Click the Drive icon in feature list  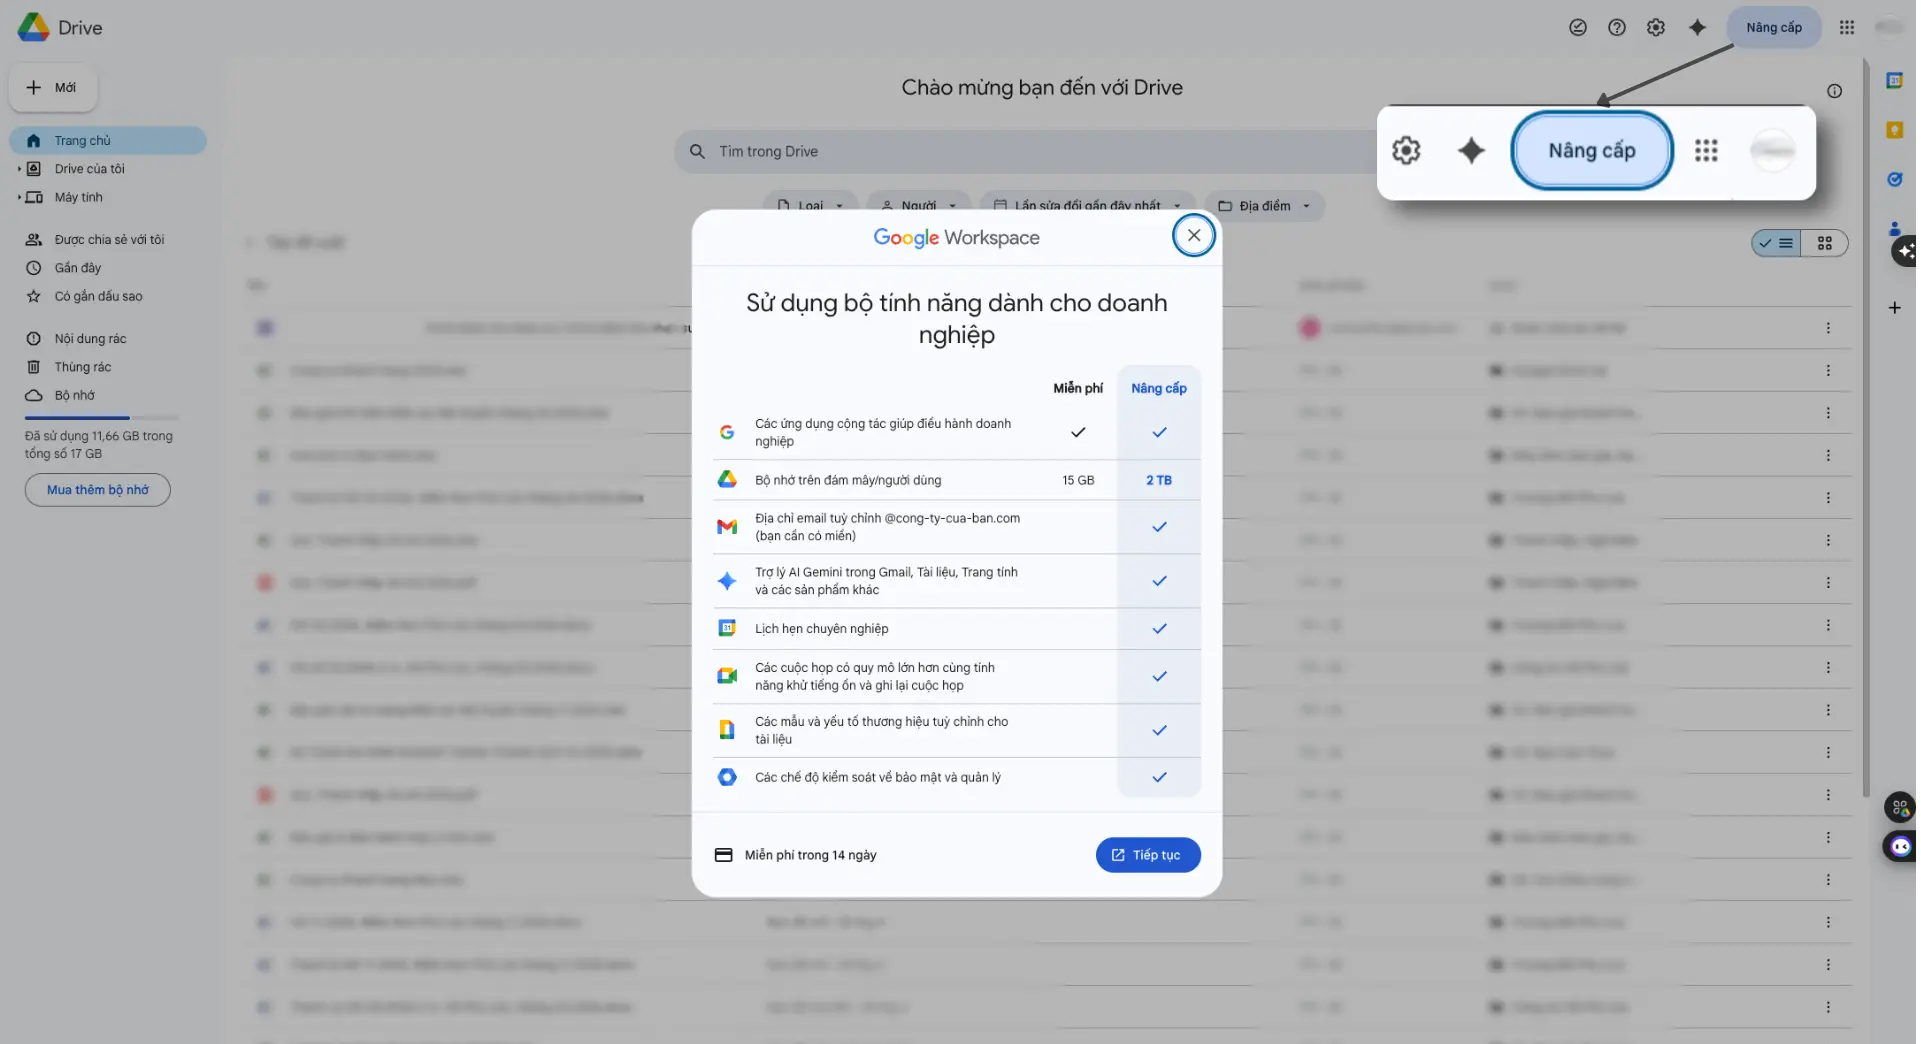729,481
